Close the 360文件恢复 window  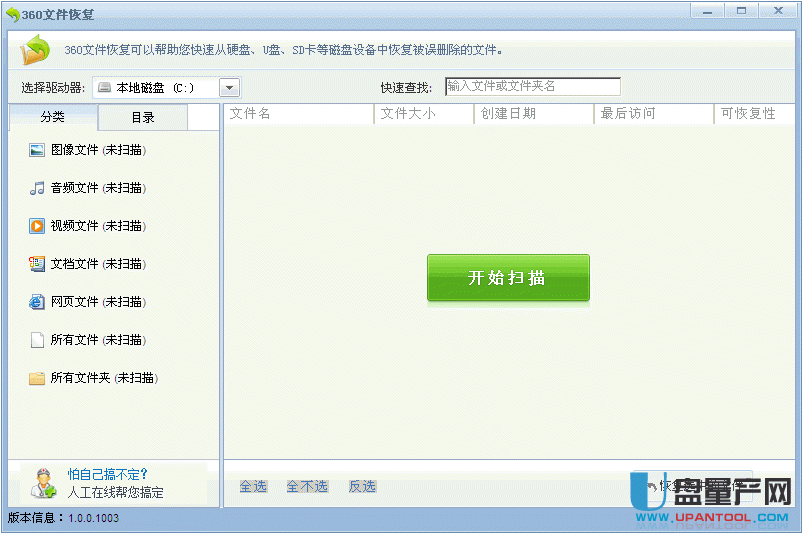[778, 11]
